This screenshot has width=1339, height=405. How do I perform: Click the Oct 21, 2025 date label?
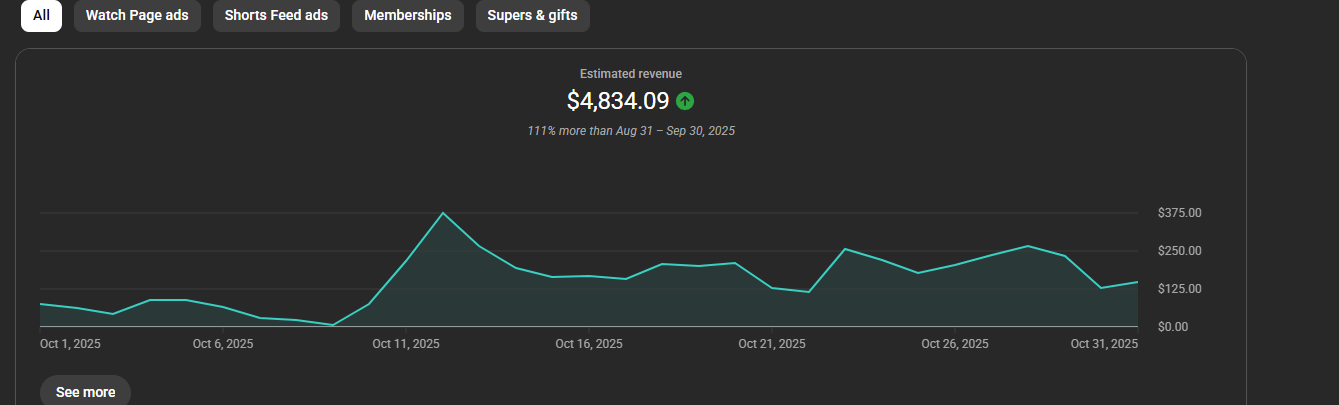772,344
